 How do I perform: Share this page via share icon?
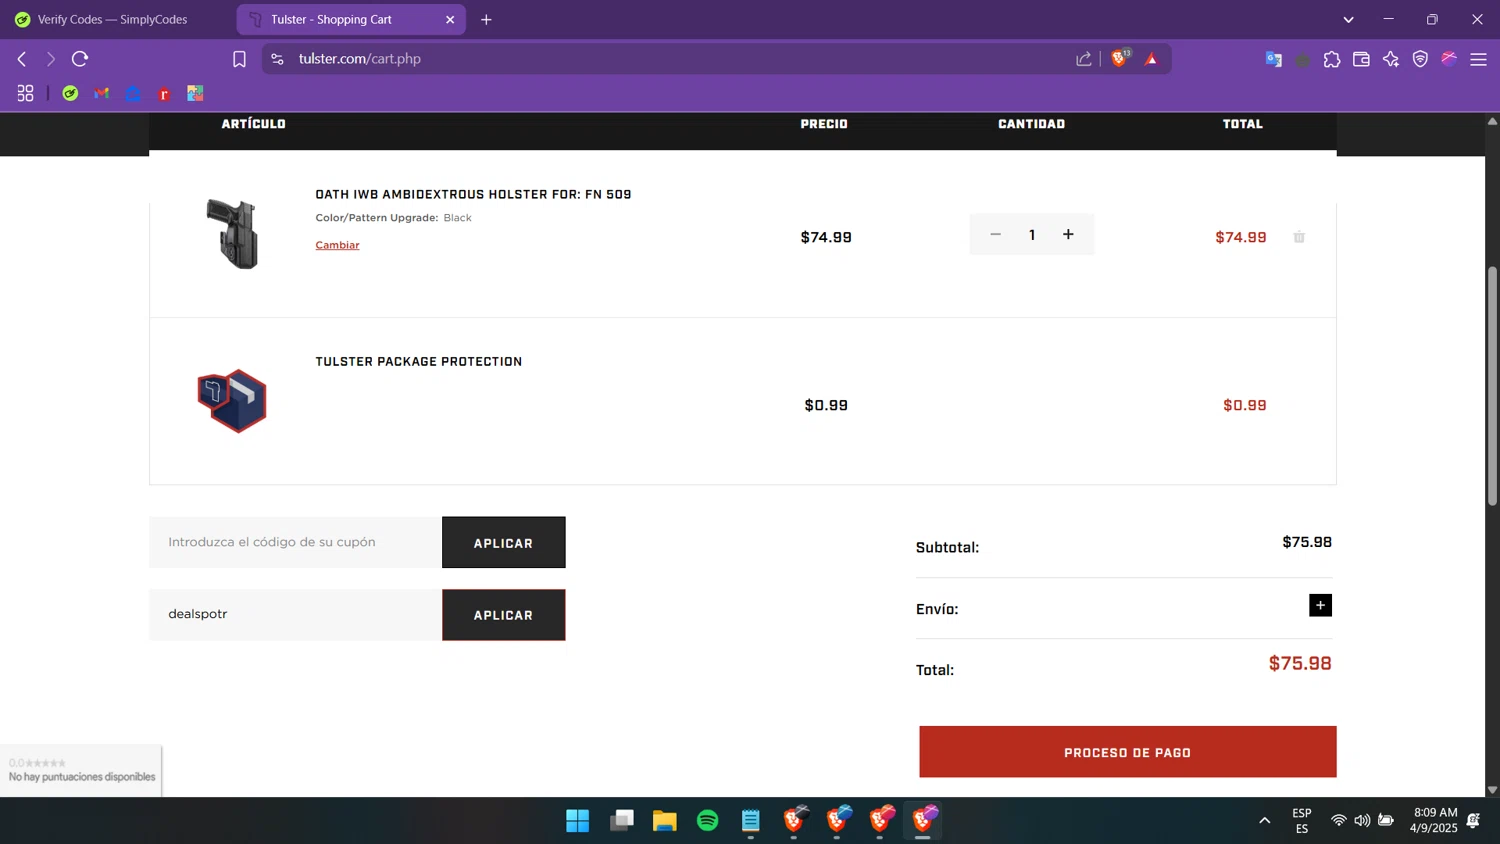(1084, 59)
